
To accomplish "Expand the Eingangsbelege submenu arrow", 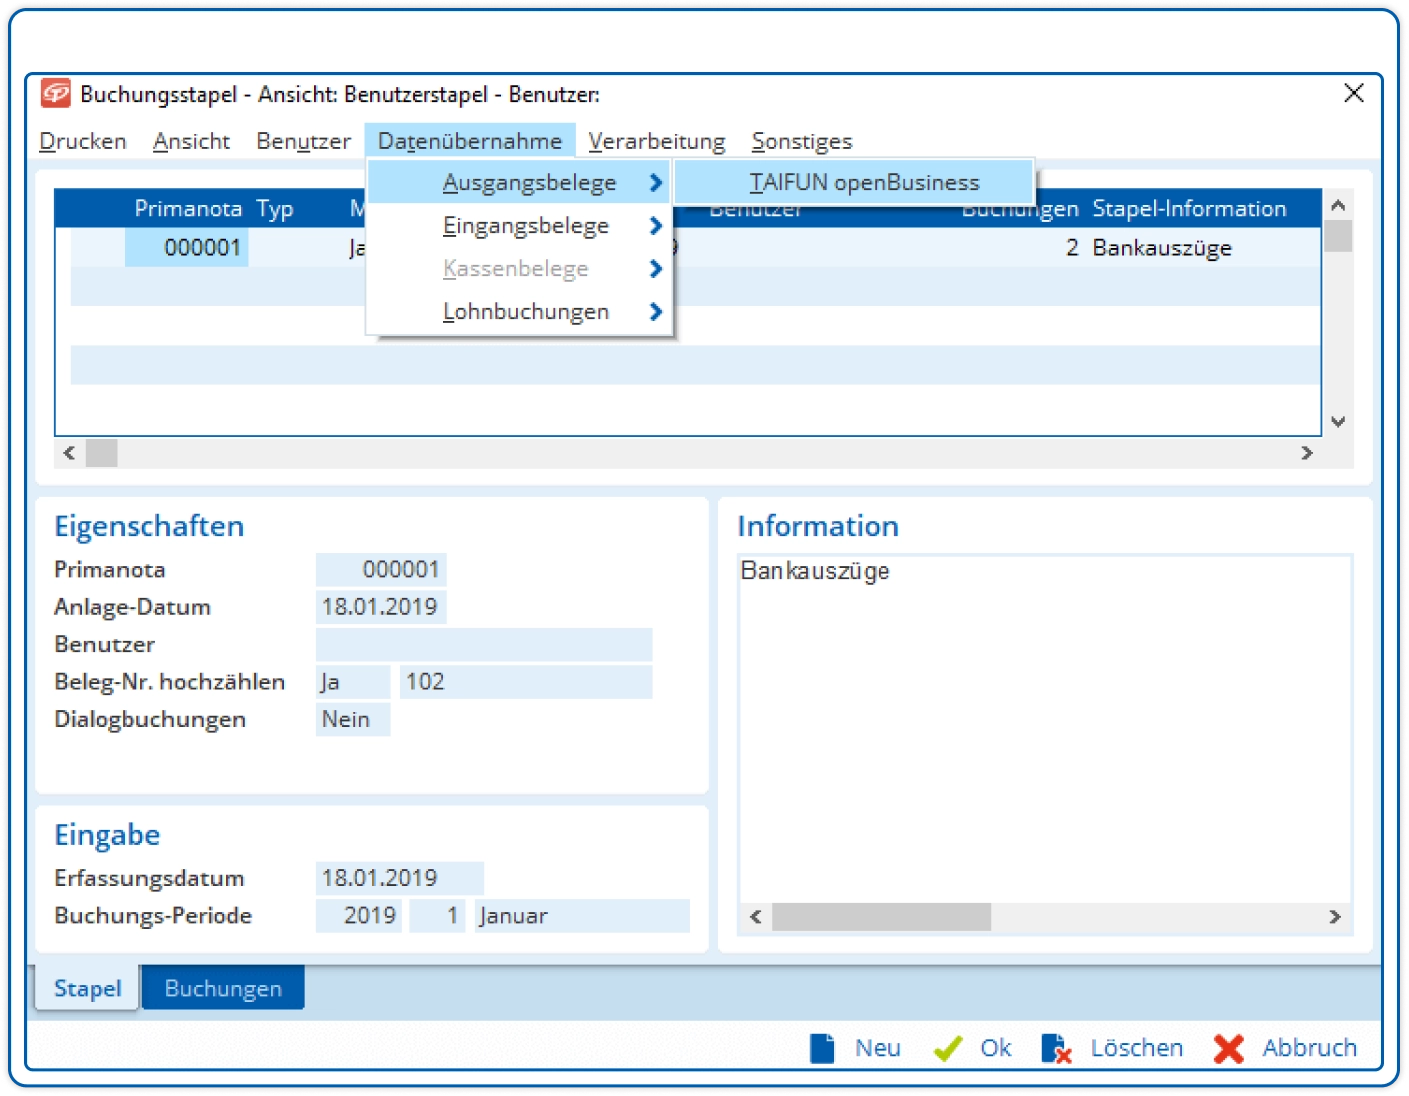I will coord(655,226).
